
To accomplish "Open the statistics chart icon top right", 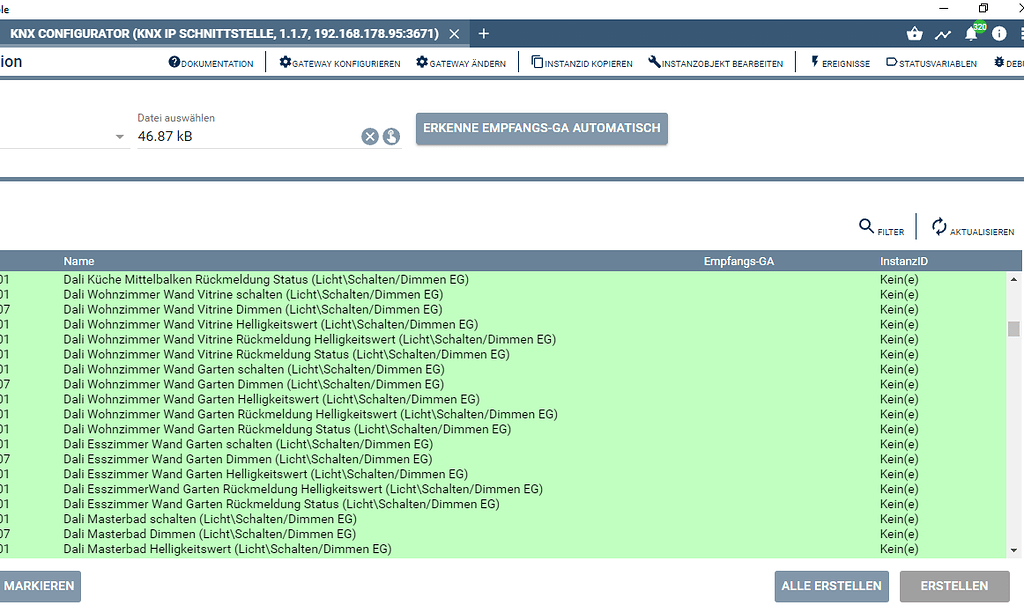I will [x=942, y=33].
